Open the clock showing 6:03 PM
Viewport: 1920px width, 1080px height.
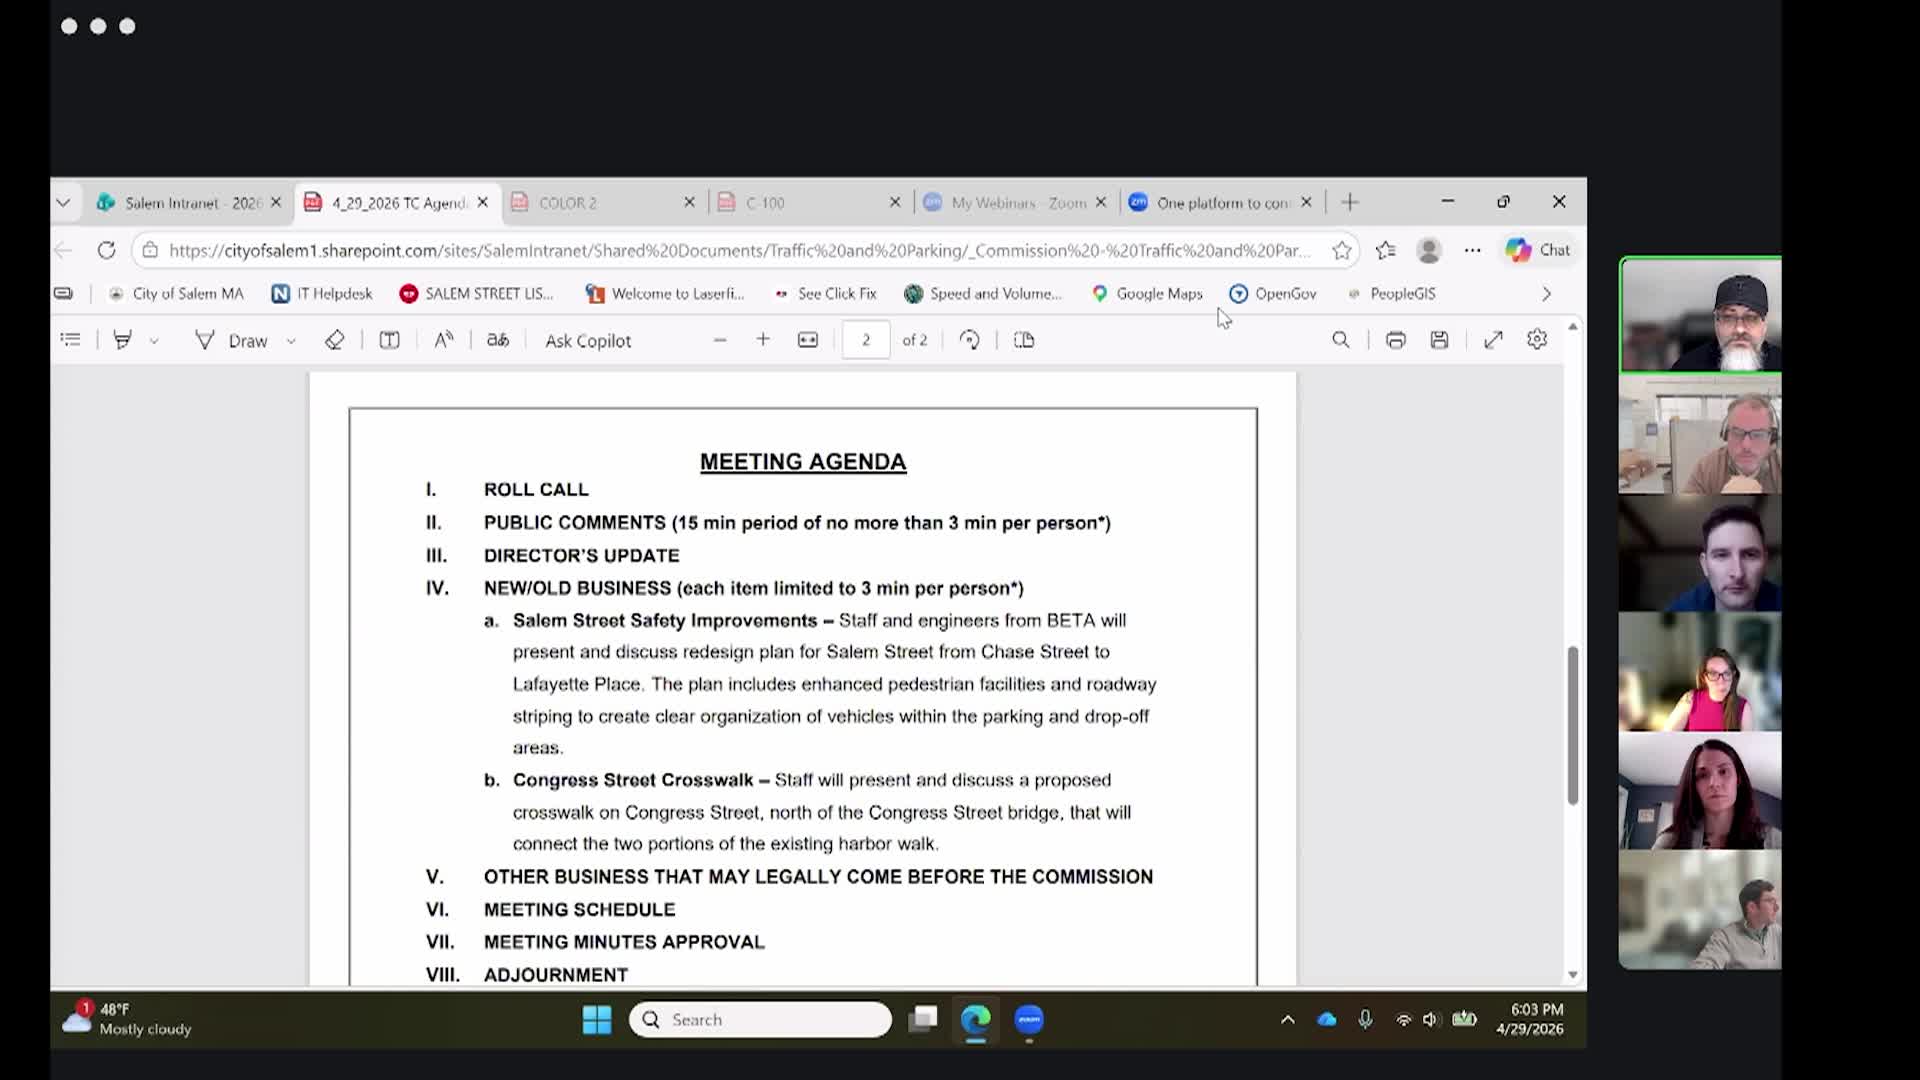coord(1530,1019)
